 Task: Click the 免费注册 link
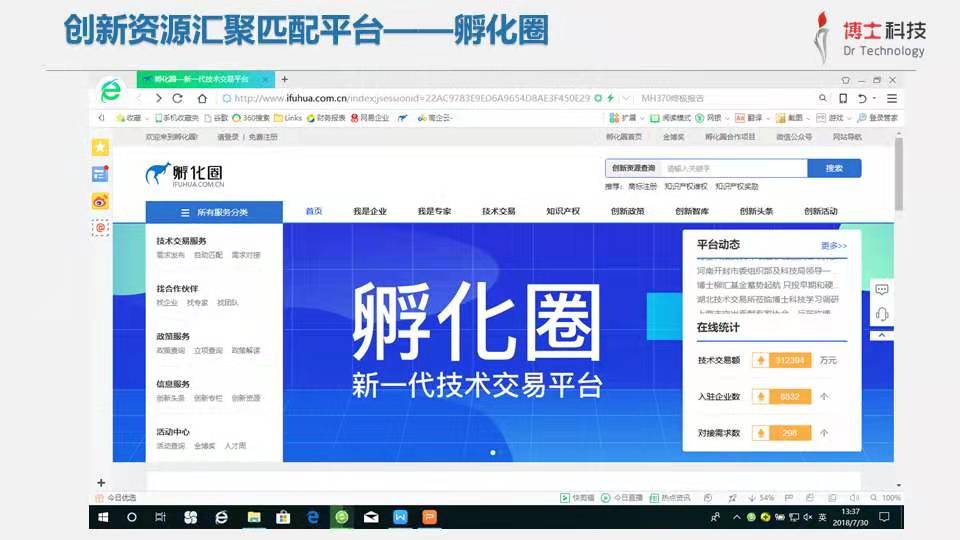click(x=263, y=137)
